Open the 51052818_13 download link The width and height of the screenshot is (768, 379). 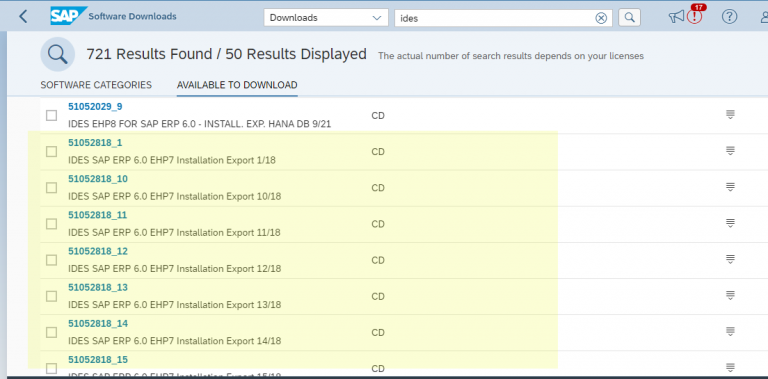click(x=98, y=287)
